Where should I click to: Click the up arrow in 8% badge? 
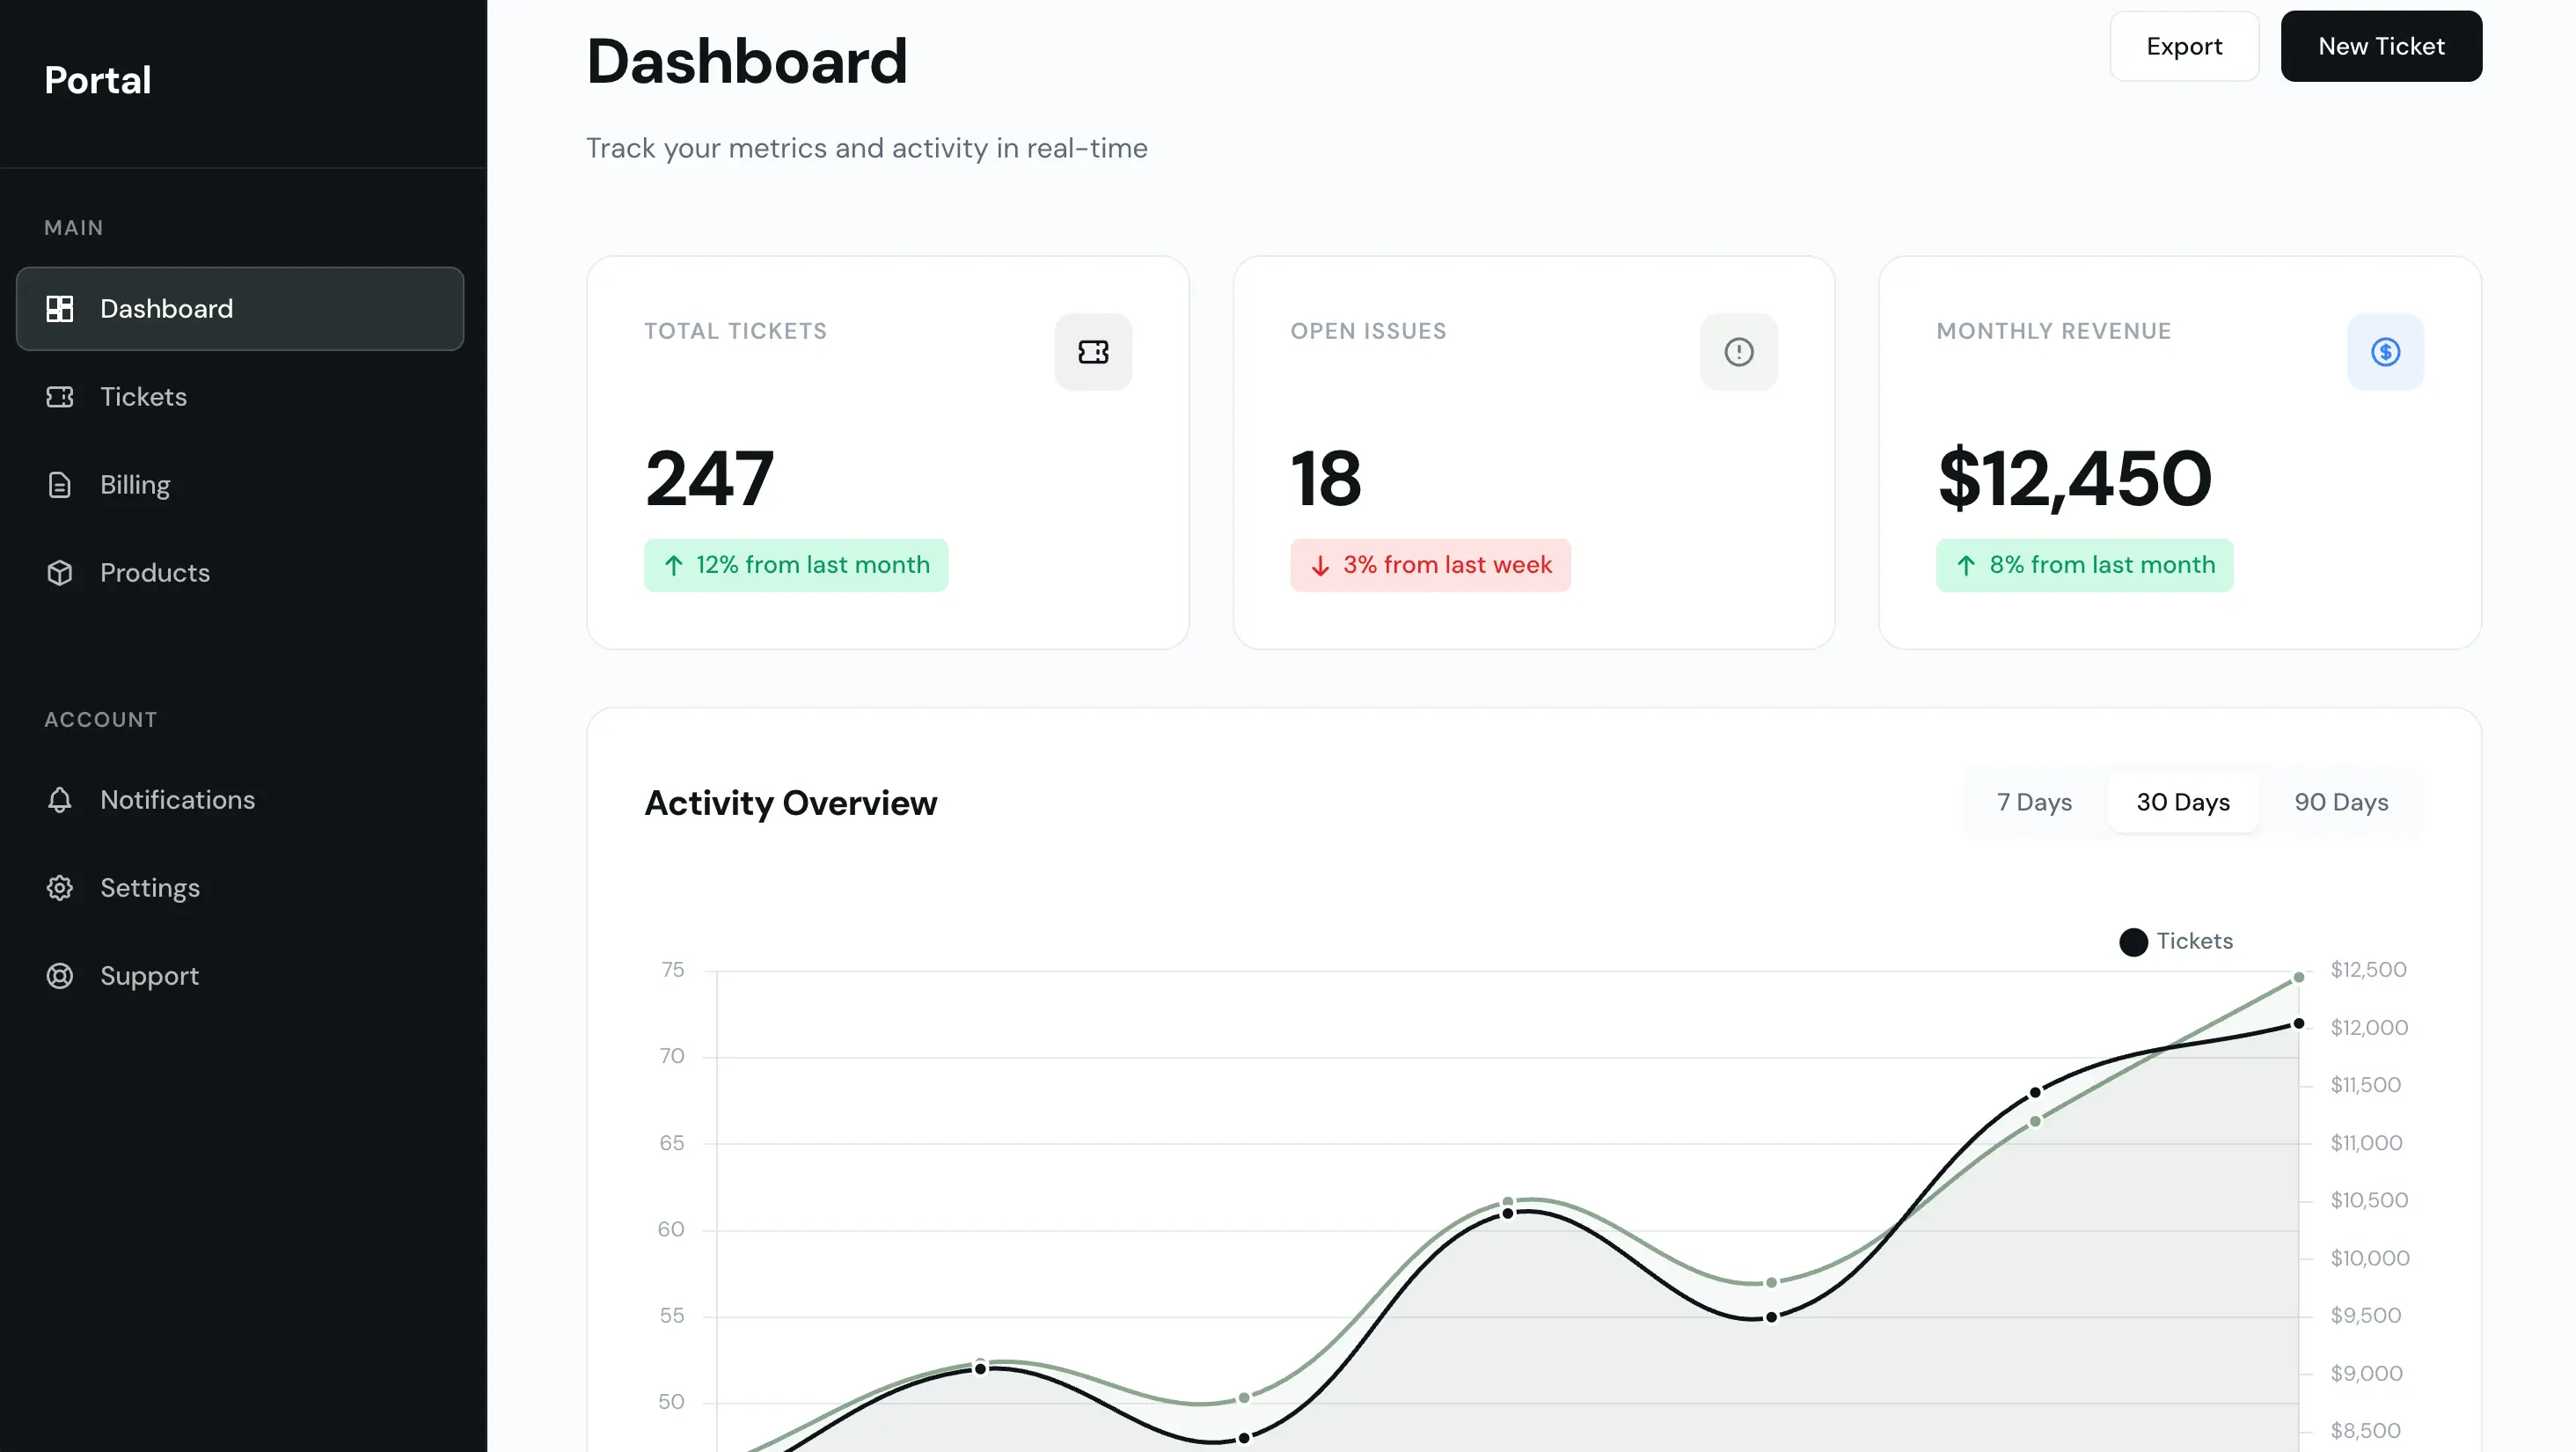(x=1966, y=566)
